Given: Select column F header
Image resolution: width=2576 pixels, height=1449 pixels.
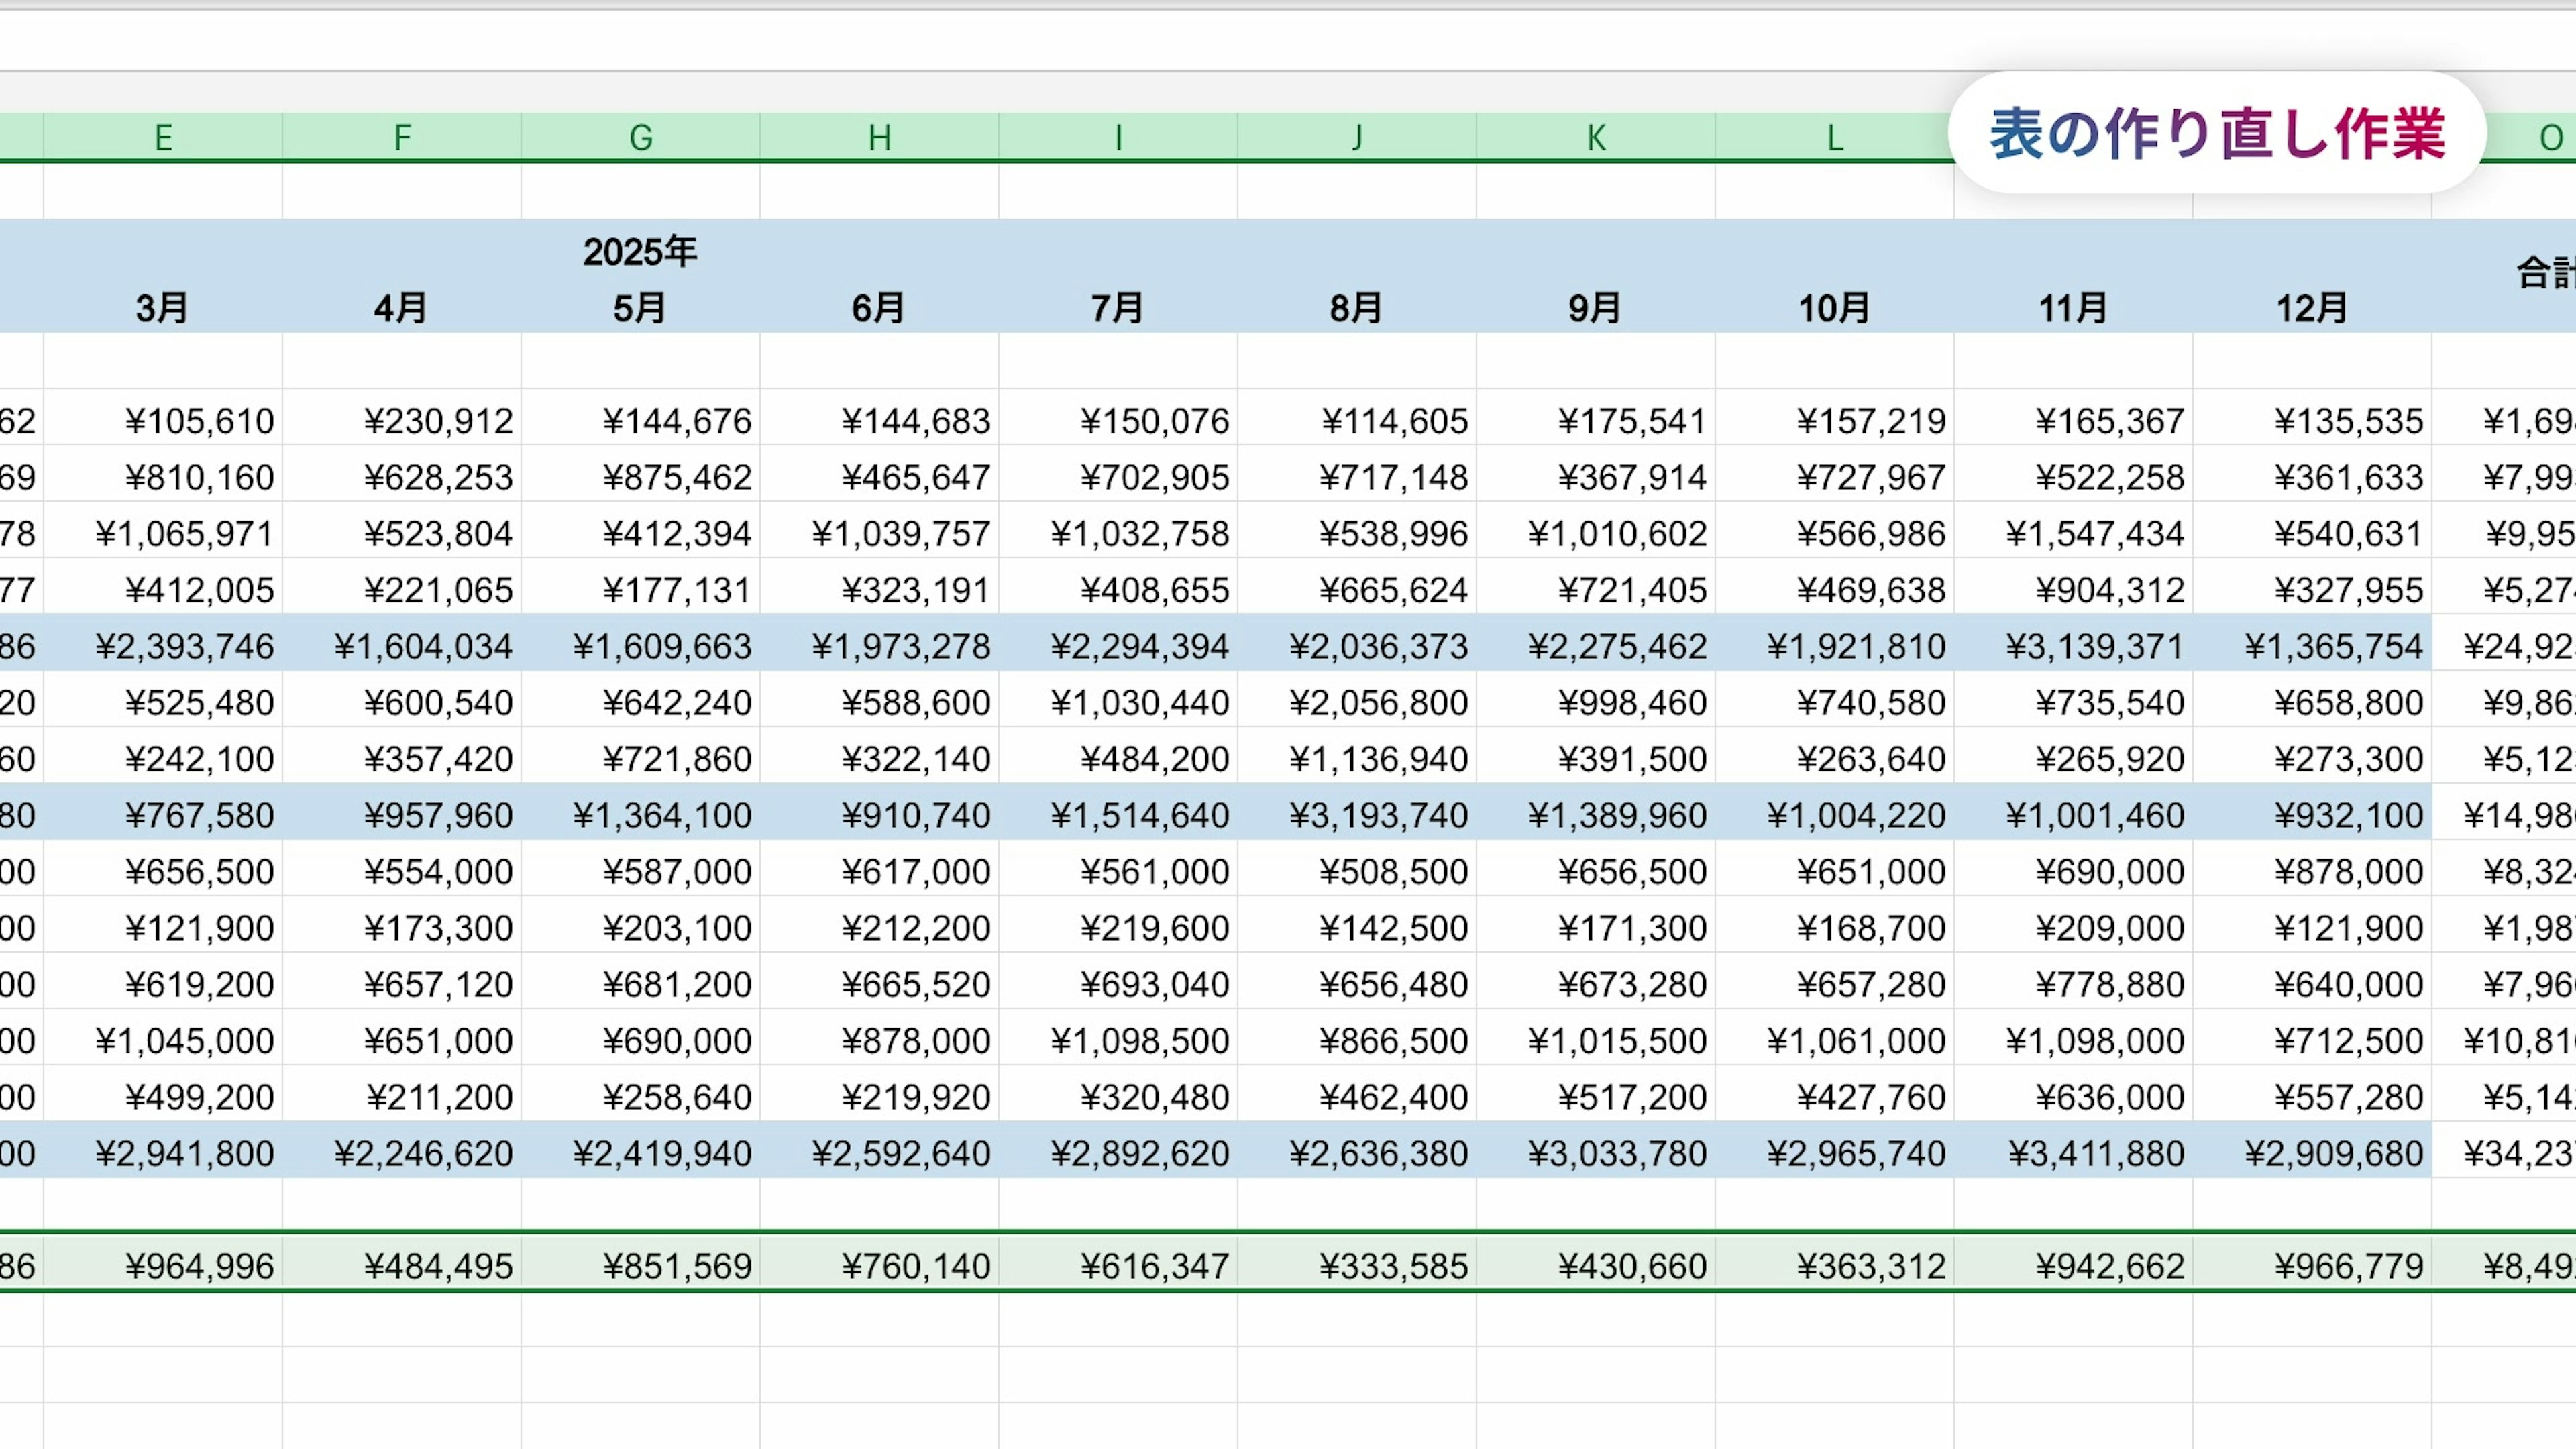Looking at the screenshot, I should tap(401, 137).
